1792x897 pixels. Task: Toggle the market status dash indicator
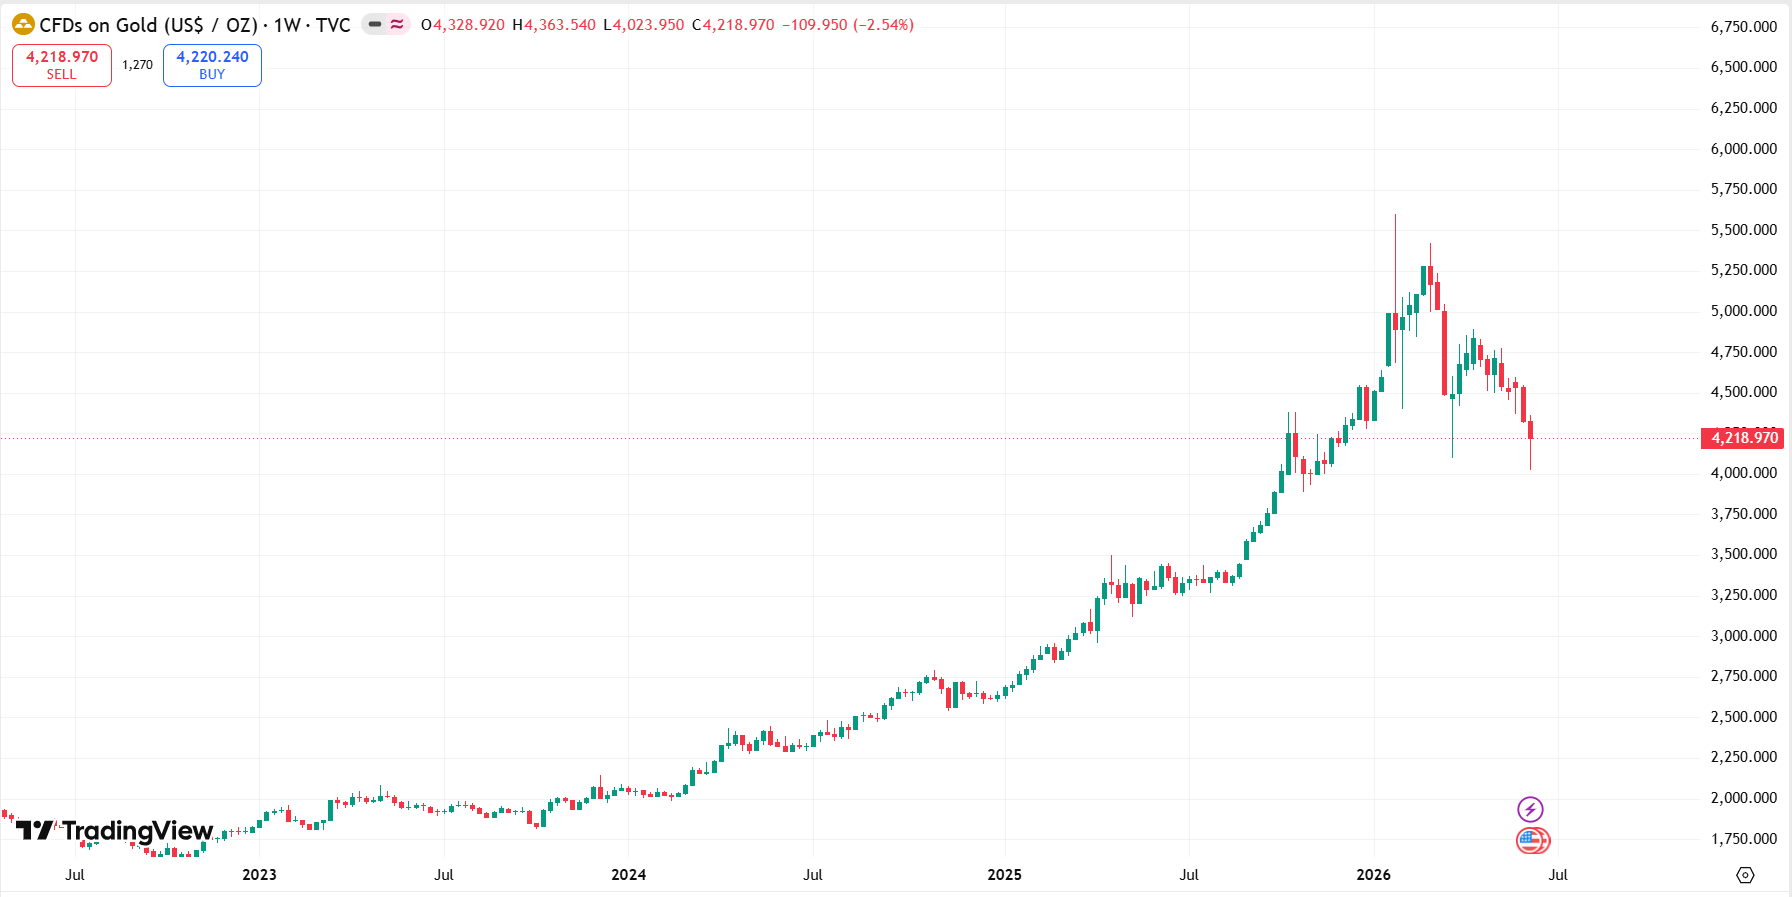click(x=375, y=24)
